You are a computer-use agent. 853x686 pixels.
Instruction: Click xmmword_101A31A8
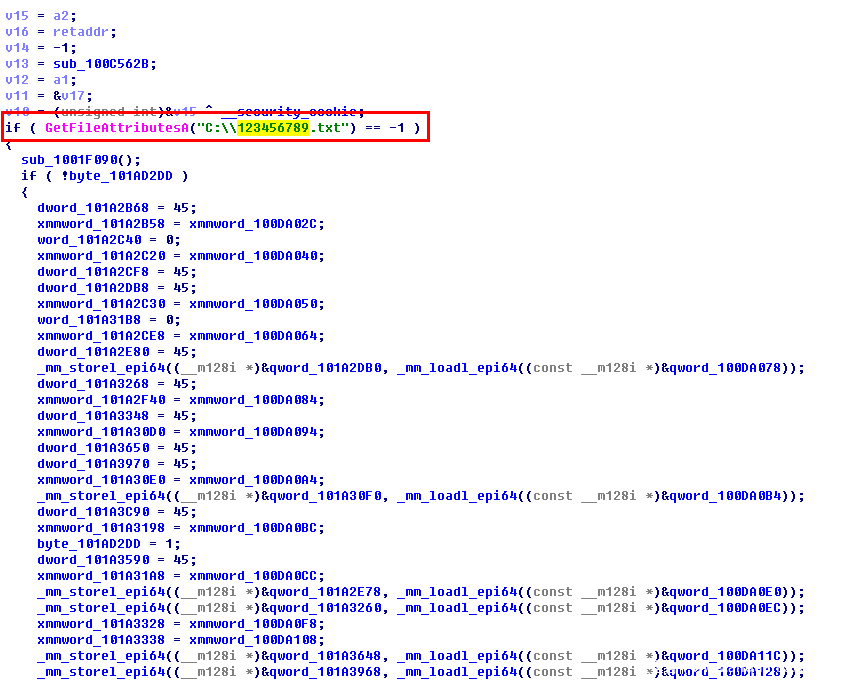(x=101, y=576)
